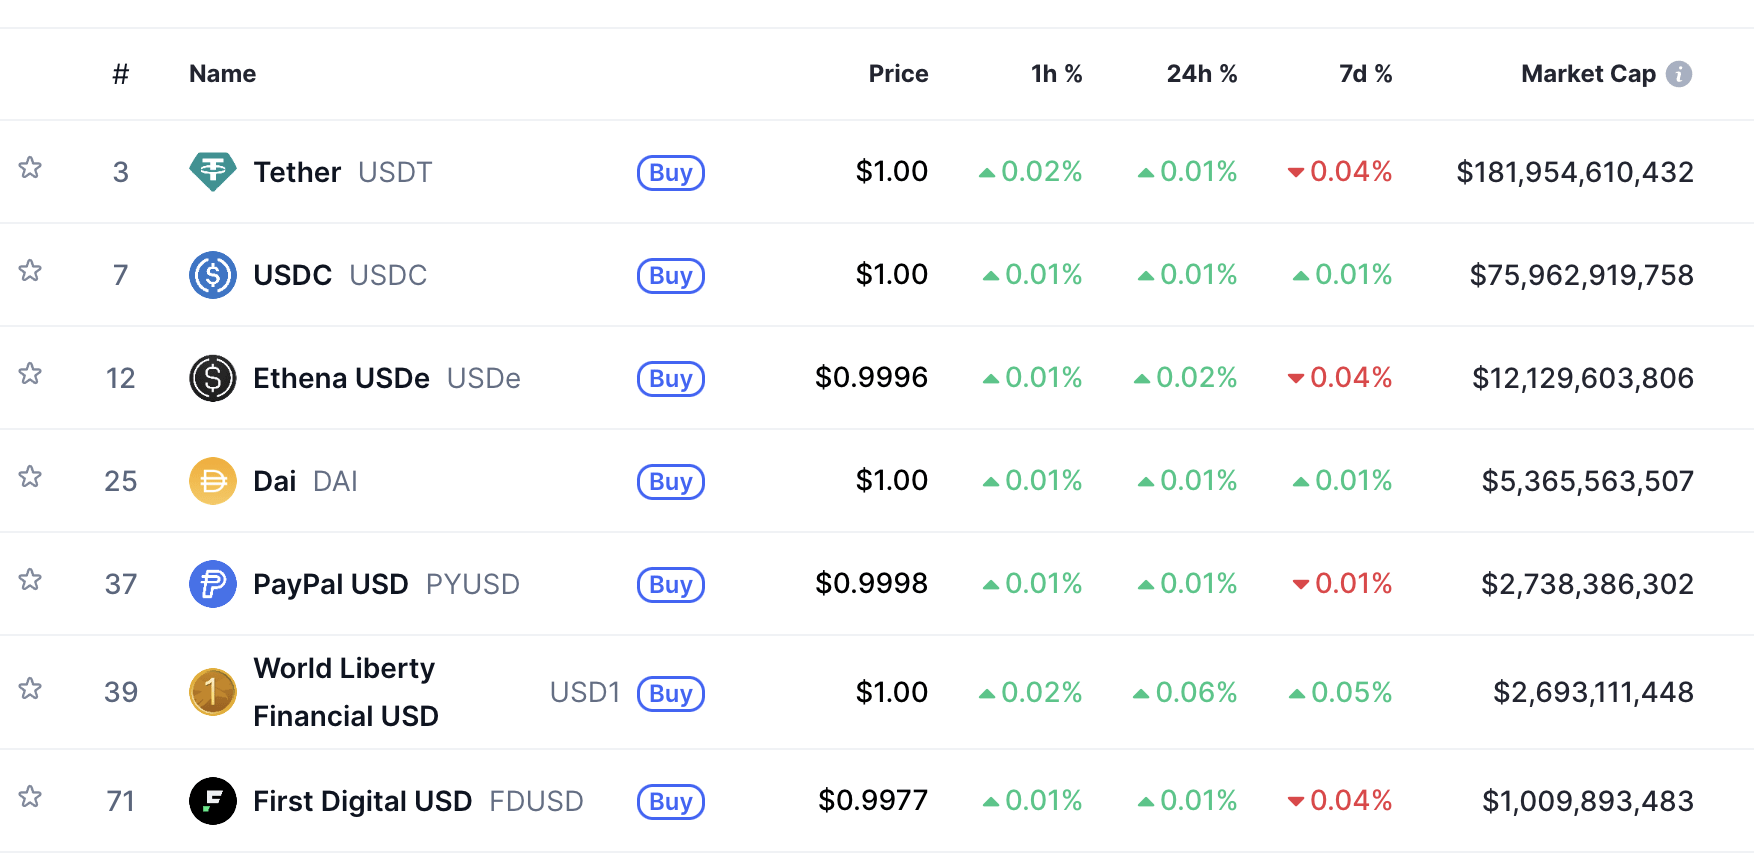Sort by the # rank header

tap(120, 74)
